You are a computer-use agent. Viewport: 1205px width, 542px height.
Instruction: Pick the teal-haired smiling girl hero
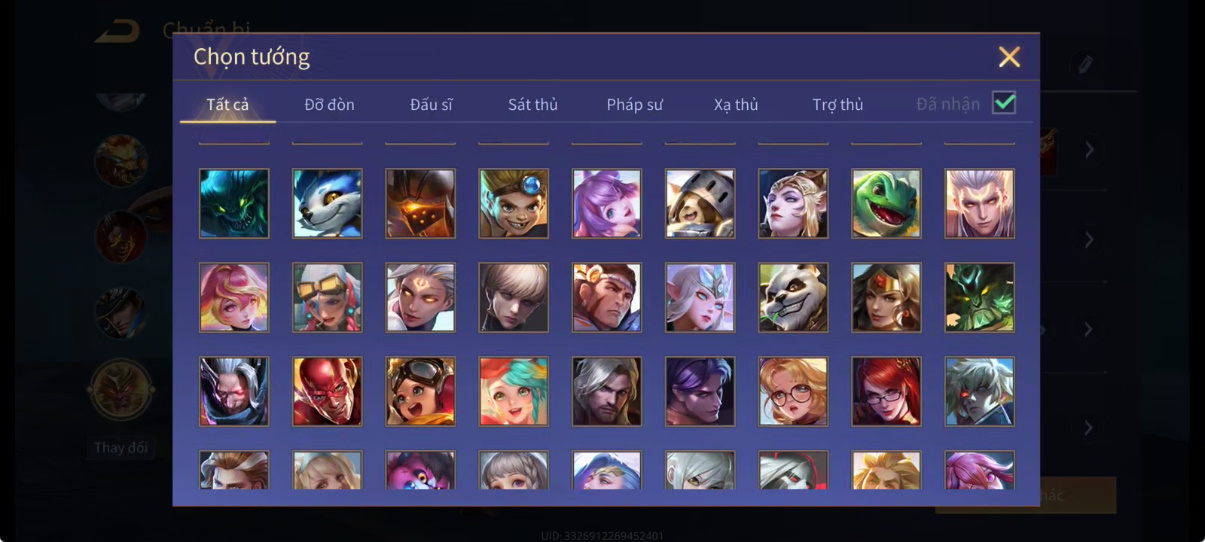(x=513, y=391)
